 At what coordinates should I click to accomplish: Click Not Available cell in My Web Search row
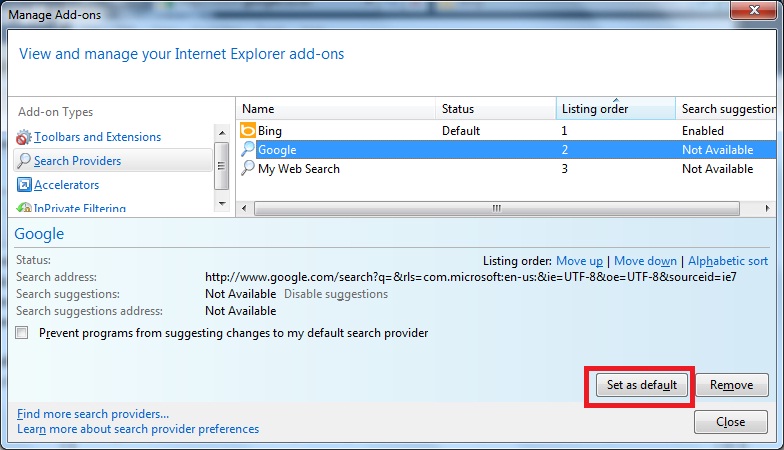(x=718, y=168)
